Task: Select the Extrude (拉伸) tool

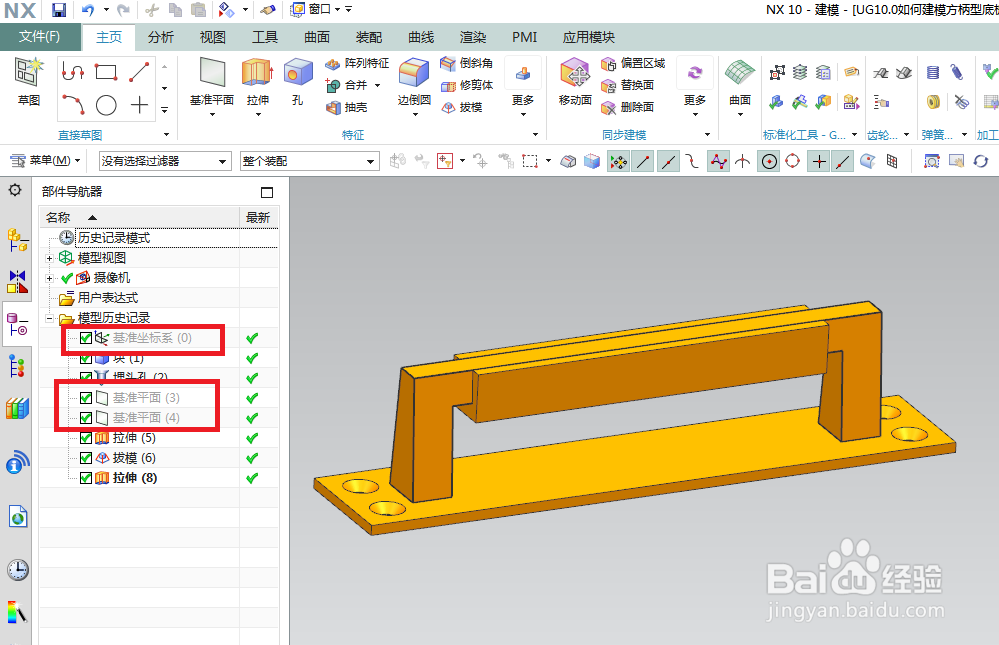Action: pyautogui.click(x=258, y=82)
